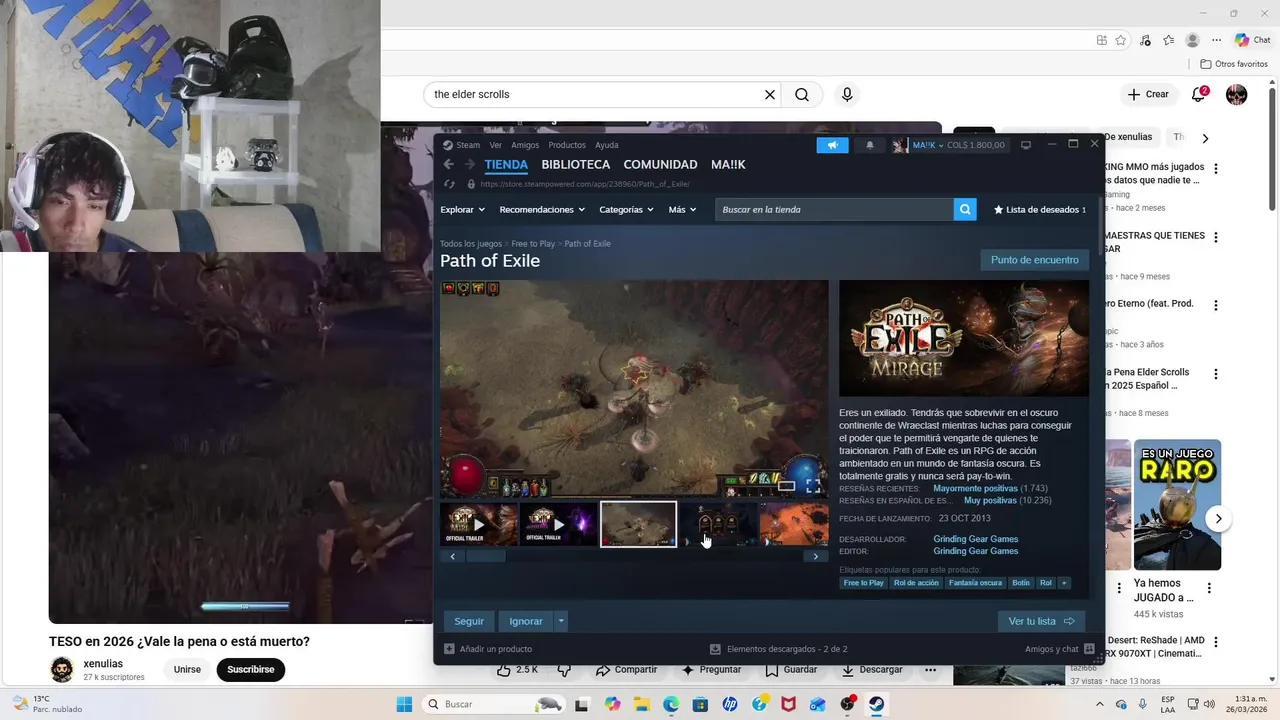Click the Unirse button on YouTube
The height and width of the screenshot is (720, 1280).
(187, 669)
